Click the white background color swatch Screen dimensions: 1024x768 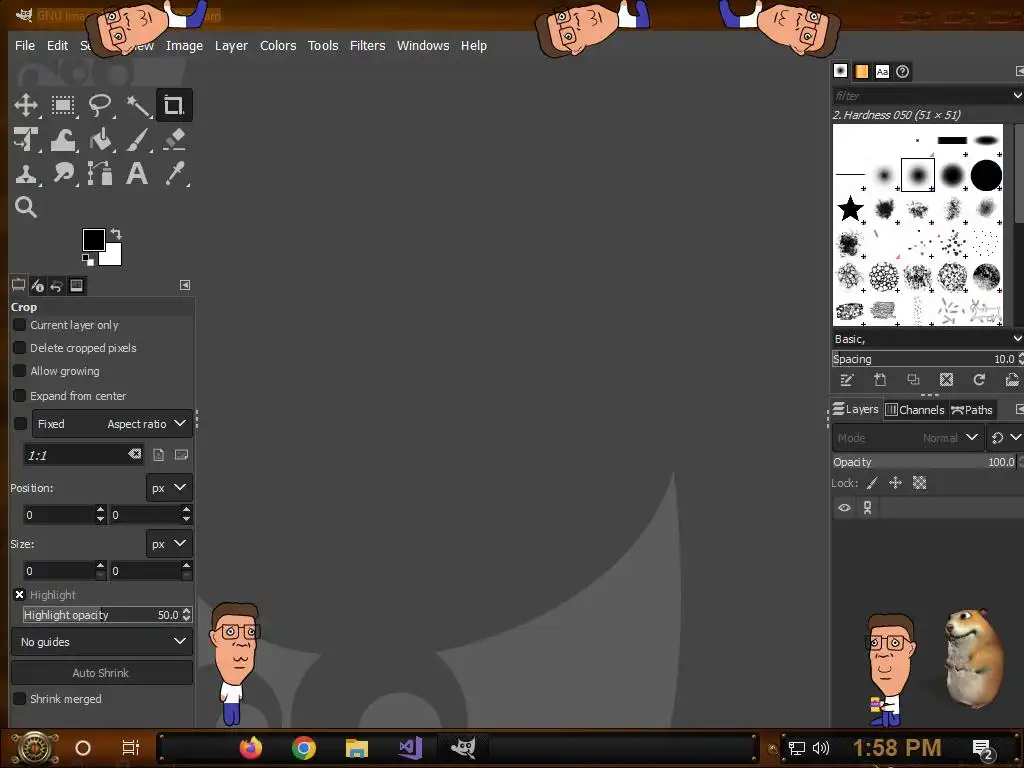click(113, 257)
